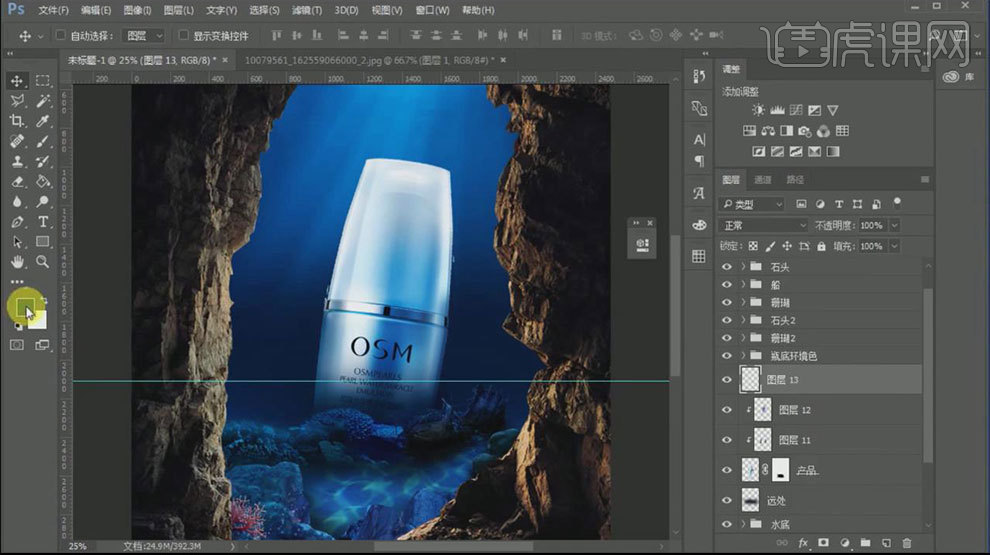This screenshot has height=555, width=990.
Task: Expand the 石头2 group
Action: pyautogui.click(x=743, y=320)
